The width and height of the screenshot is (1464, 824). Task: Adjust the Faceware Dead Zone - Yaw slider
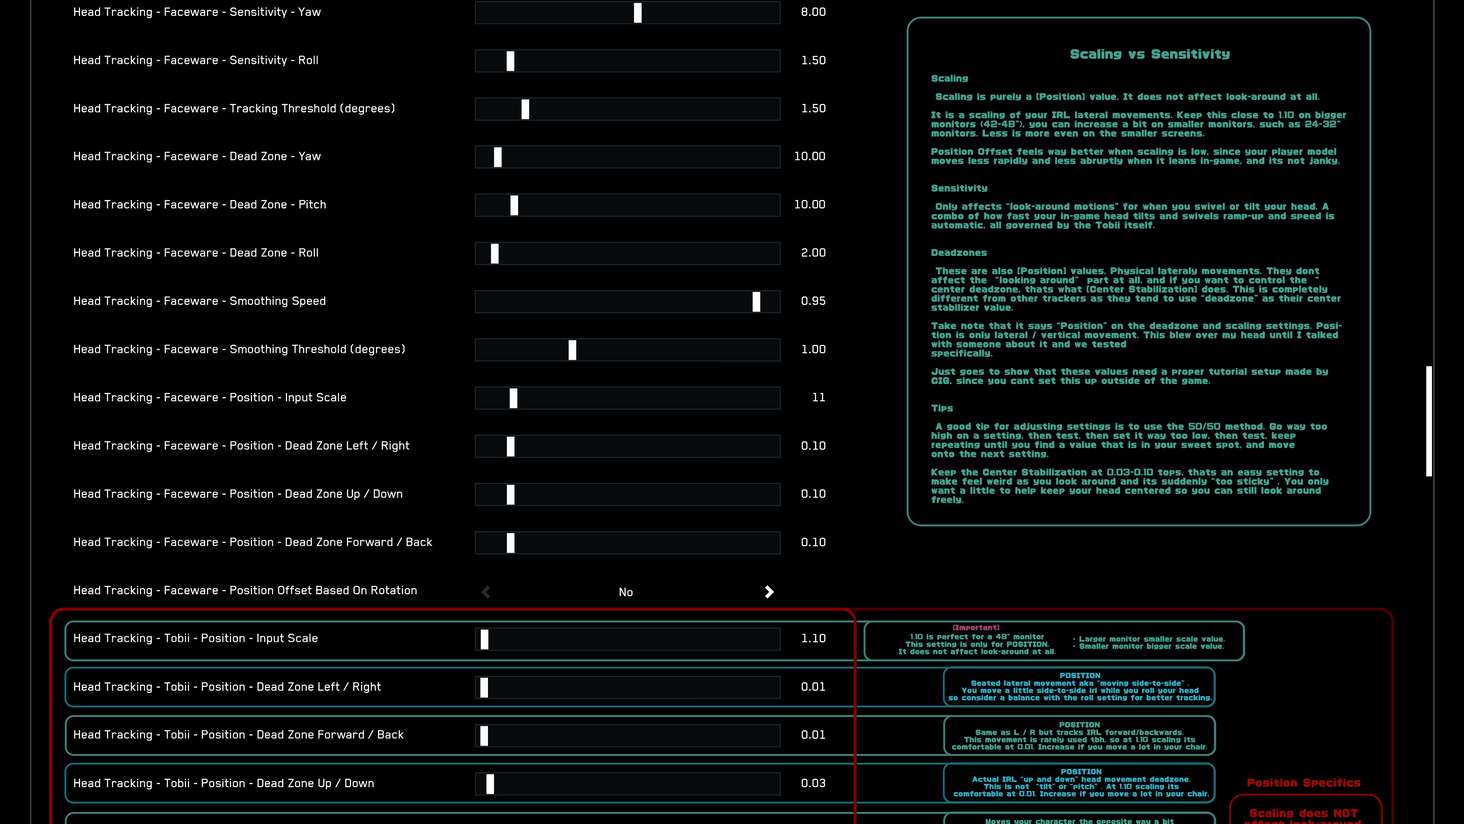click(x=496, y=156)
